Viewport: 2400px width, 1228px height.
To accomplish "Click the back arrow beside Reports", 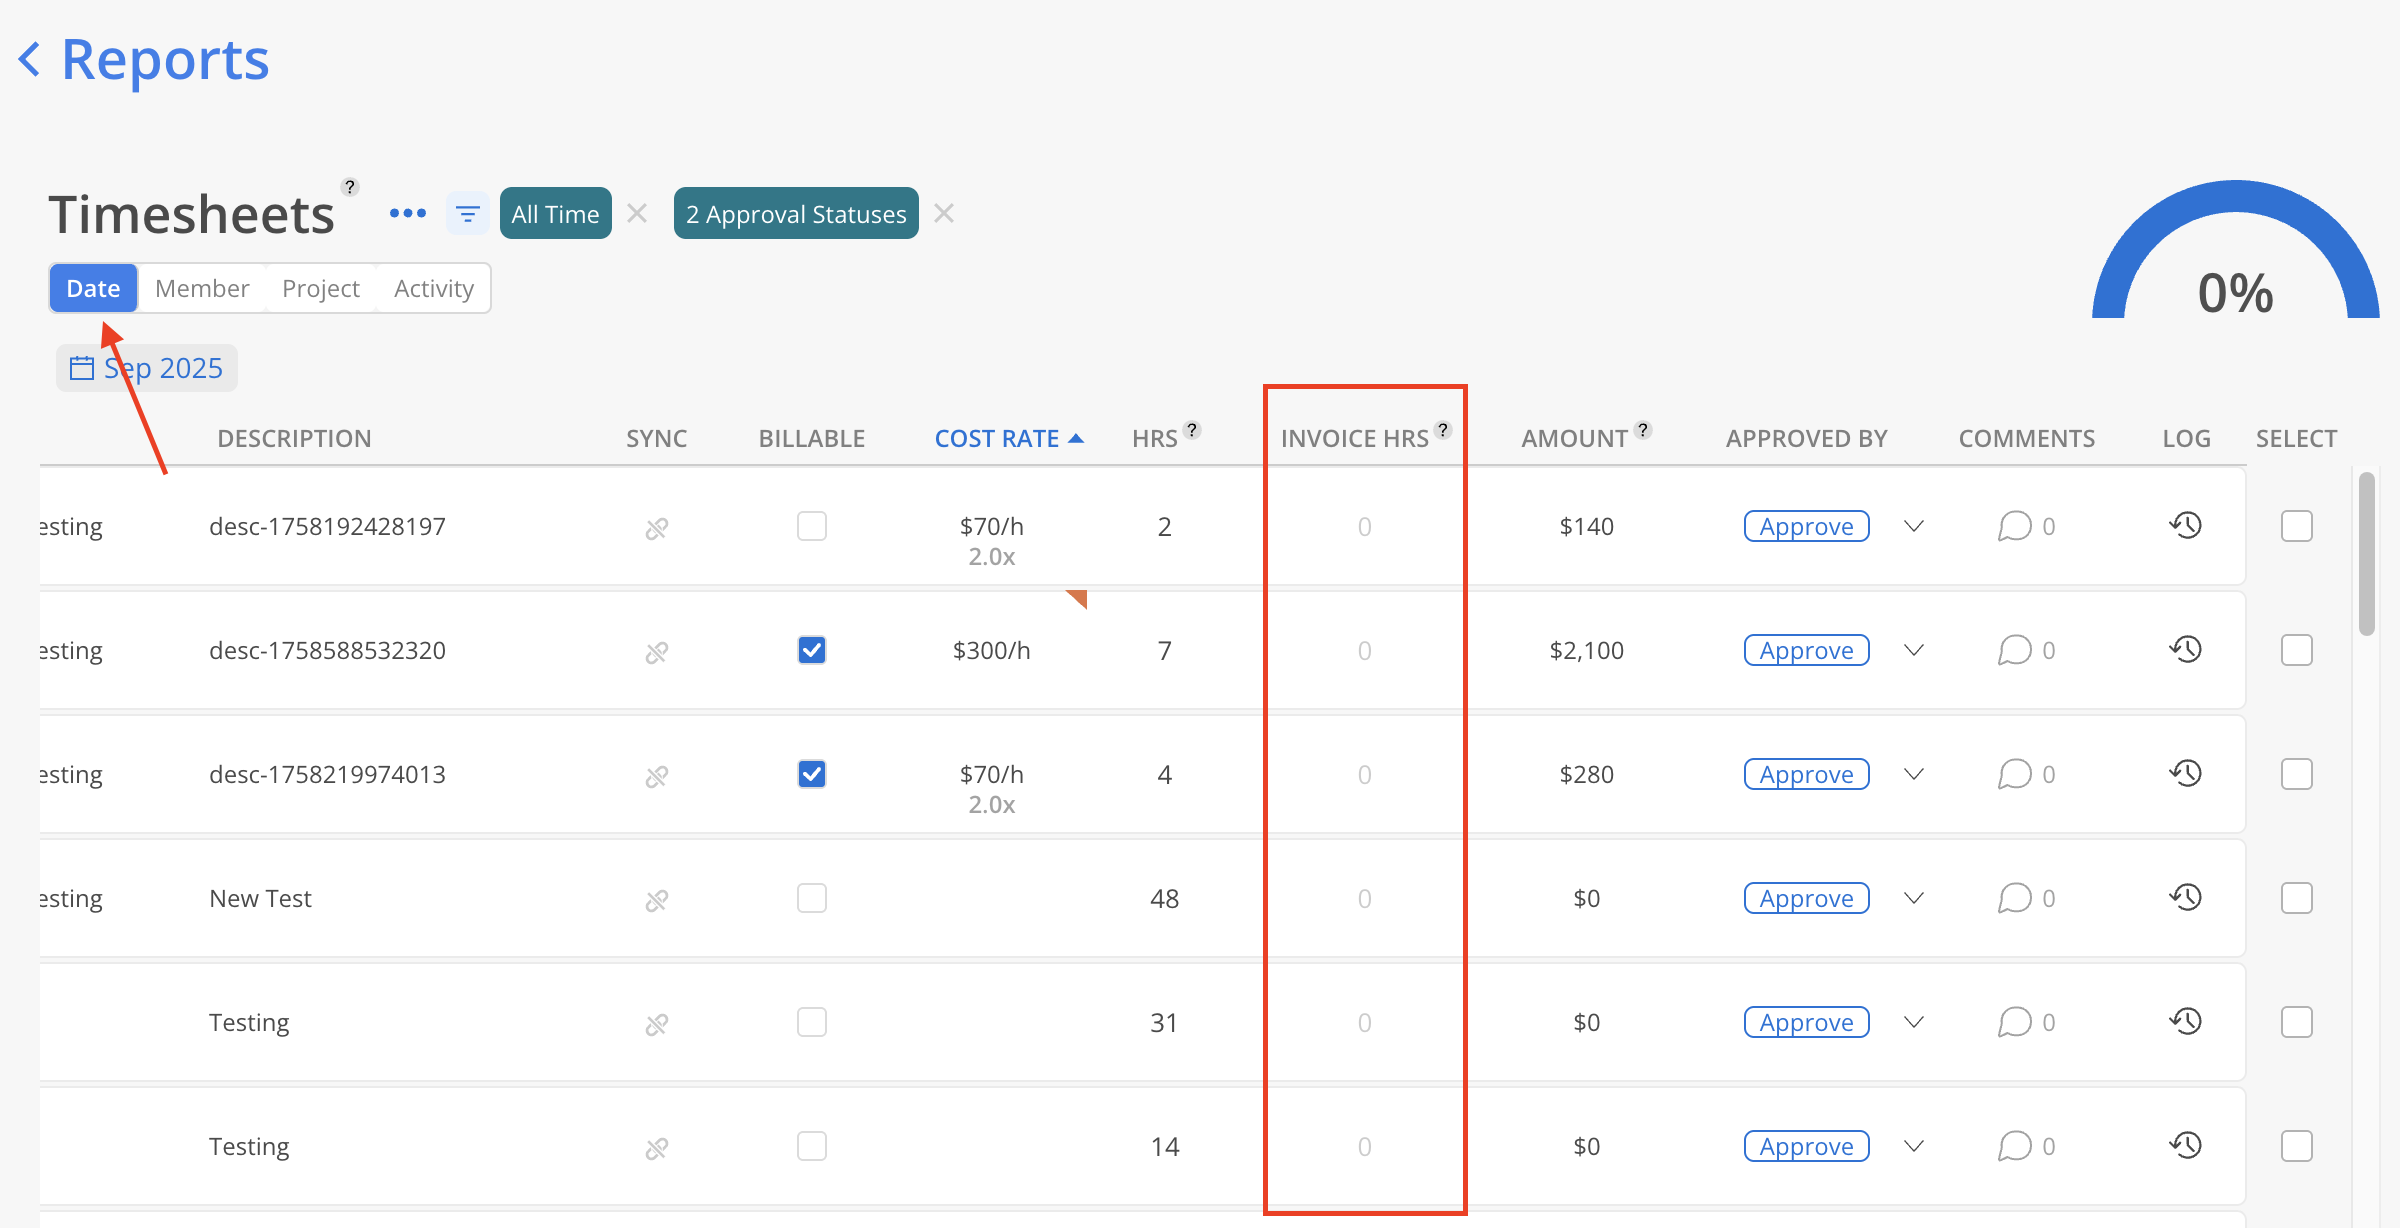I will (x=30, y=60).
